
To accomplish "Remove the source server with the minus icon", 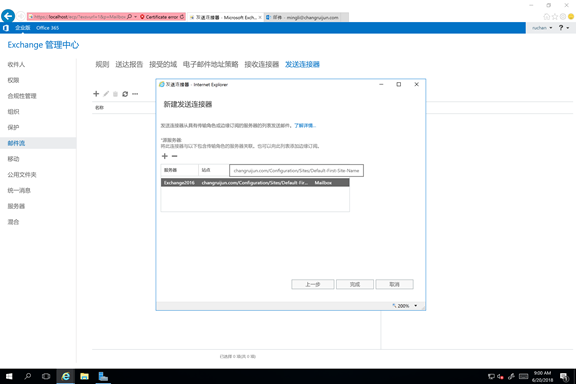I will pos(174,156).
